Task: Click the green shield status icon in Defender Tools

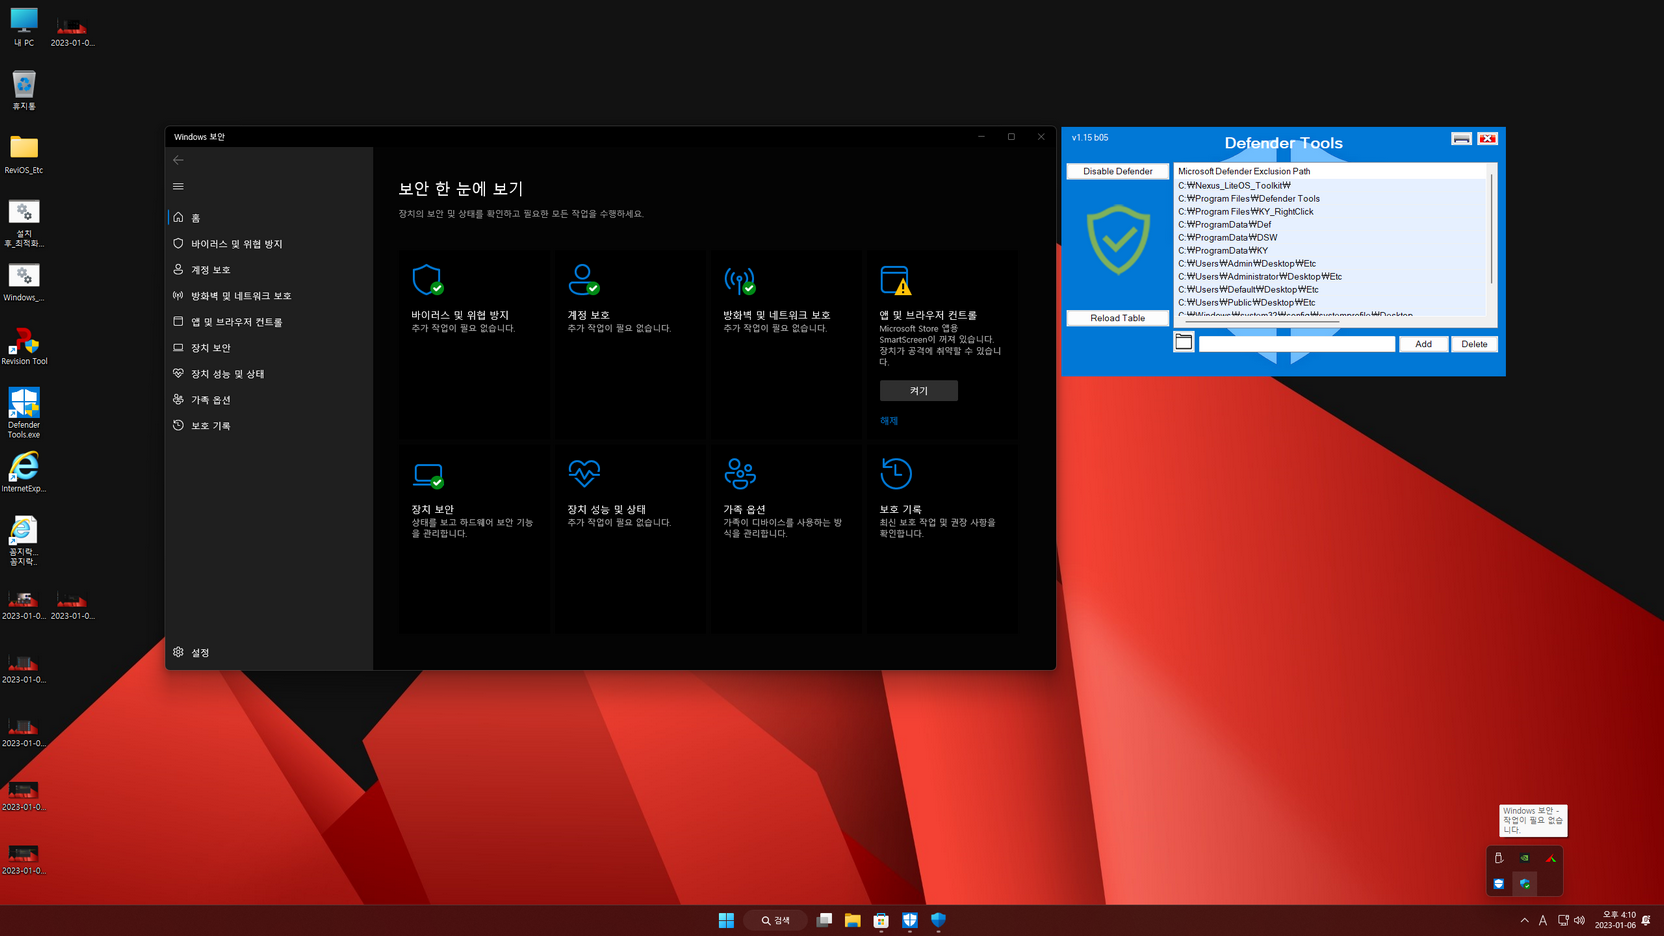Action: [x=1118, y=240]
